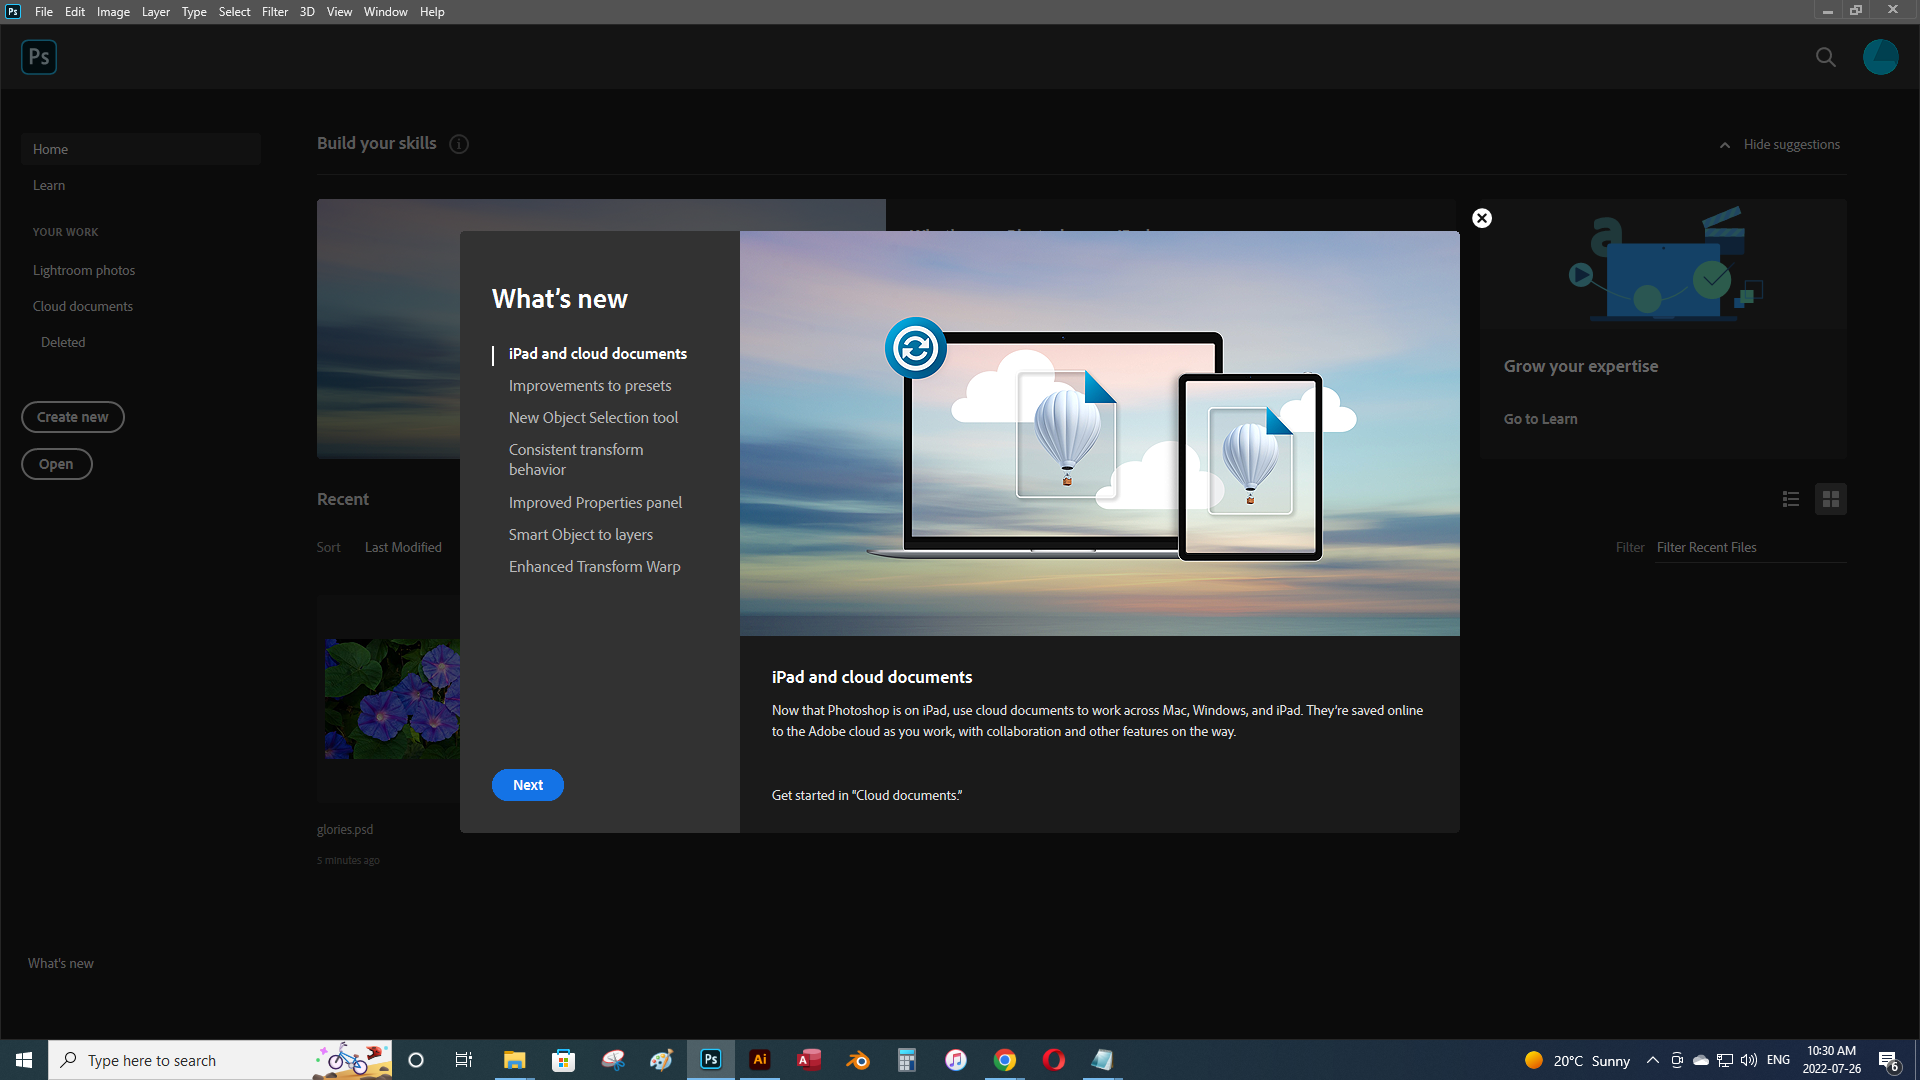This screenshot has width=1920, height=1080.
Task: Open the Filter menu
Action: click(274, 12)
